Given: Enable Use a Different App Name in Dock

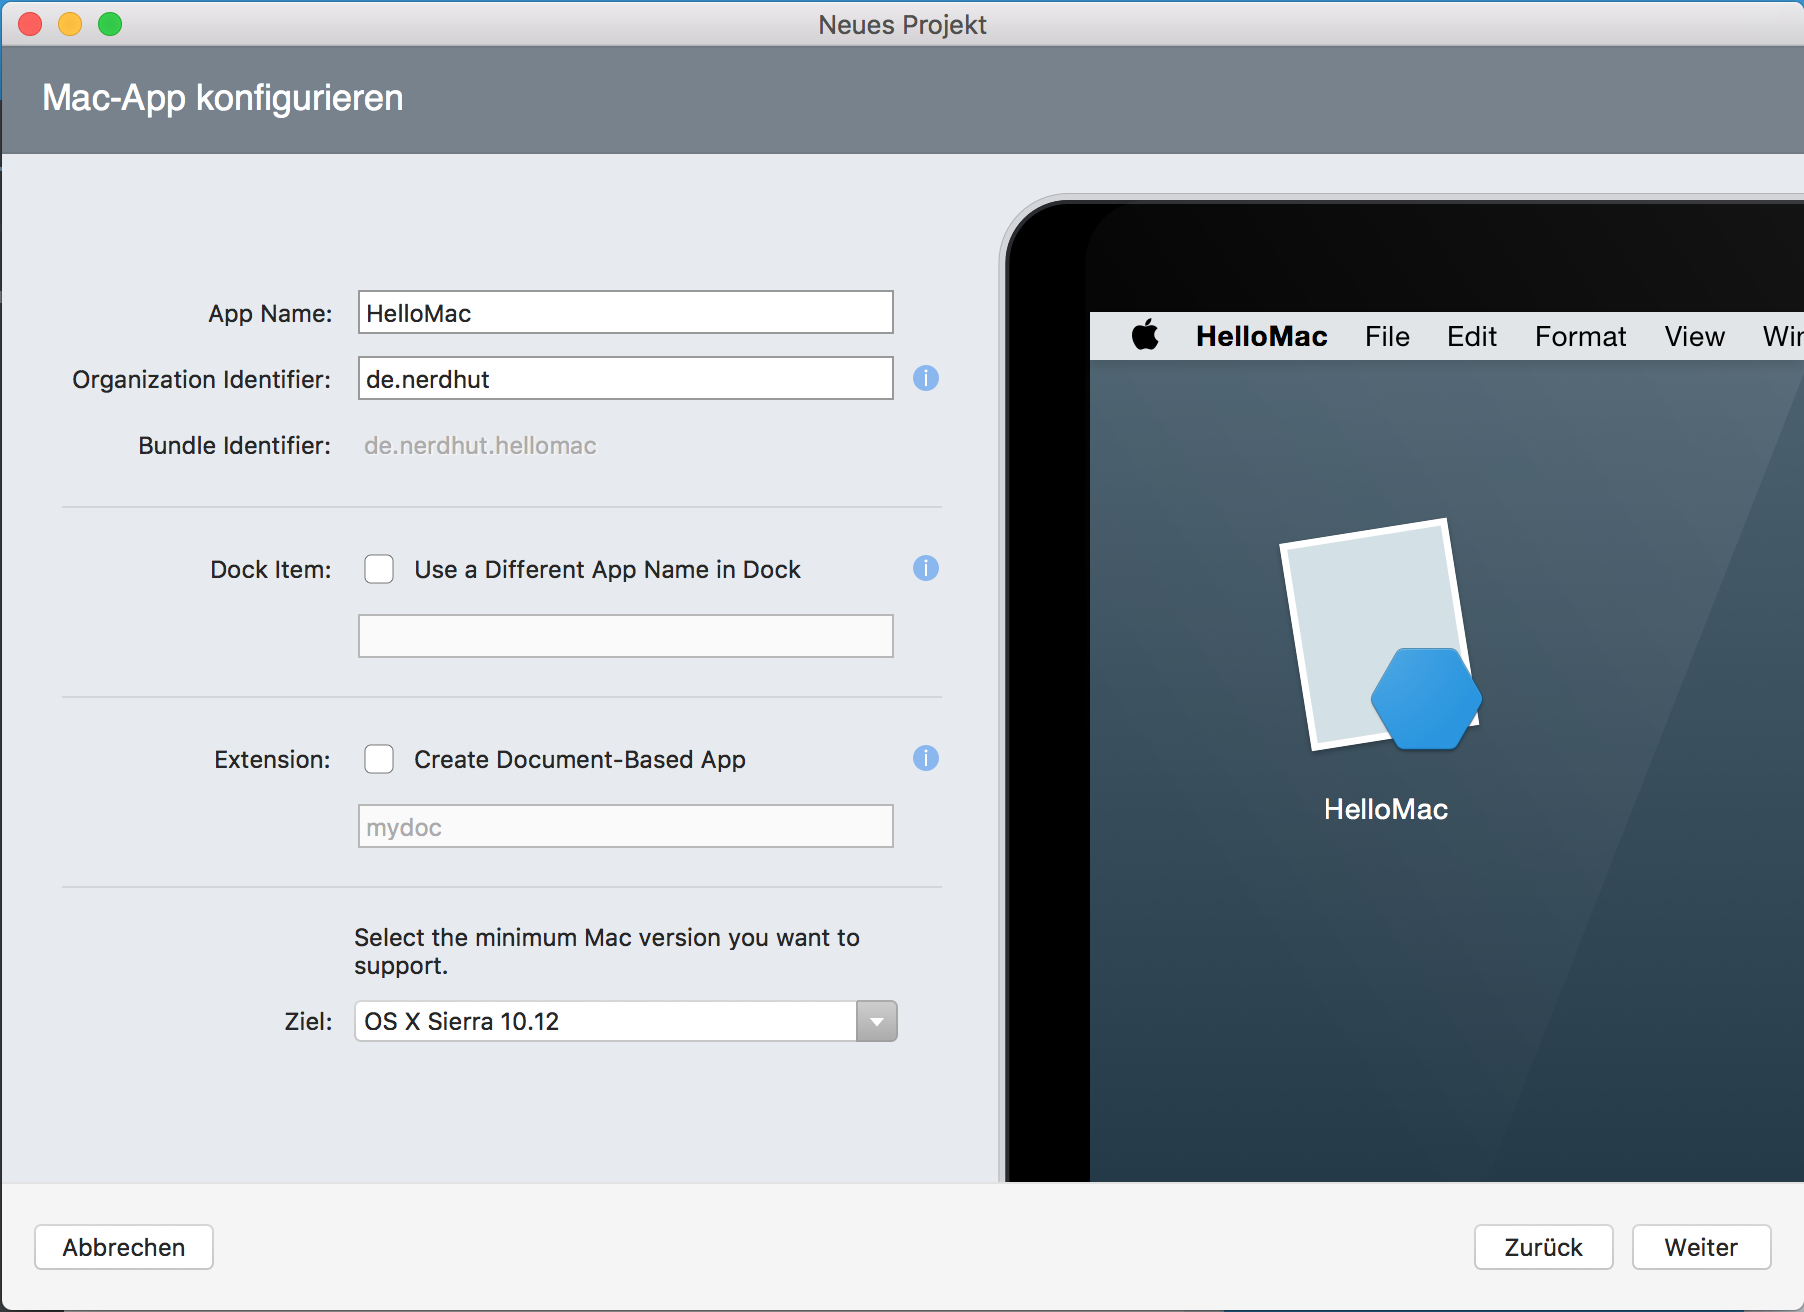Looking at the screenshot, I should [x=379, y=569].
